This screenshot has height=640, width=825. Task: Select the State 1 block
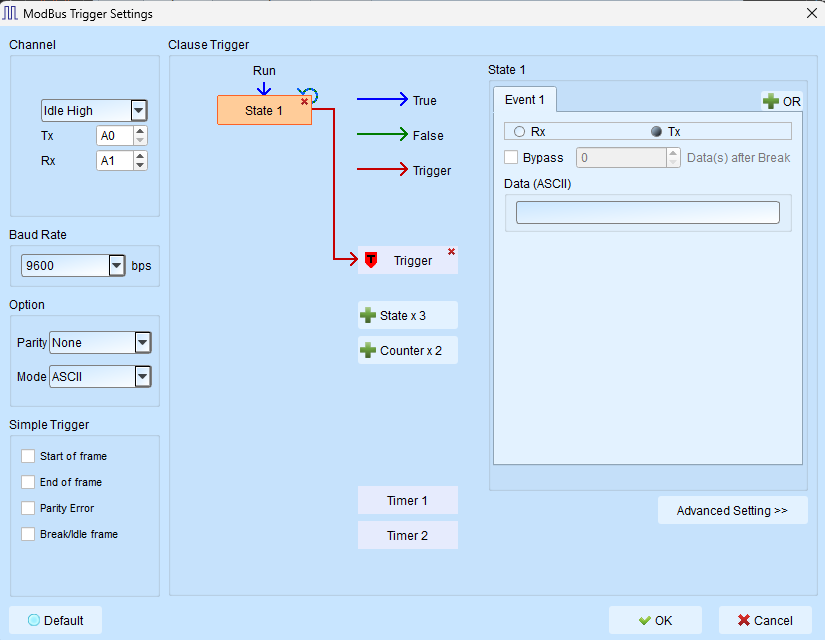[x=264, y=111]
